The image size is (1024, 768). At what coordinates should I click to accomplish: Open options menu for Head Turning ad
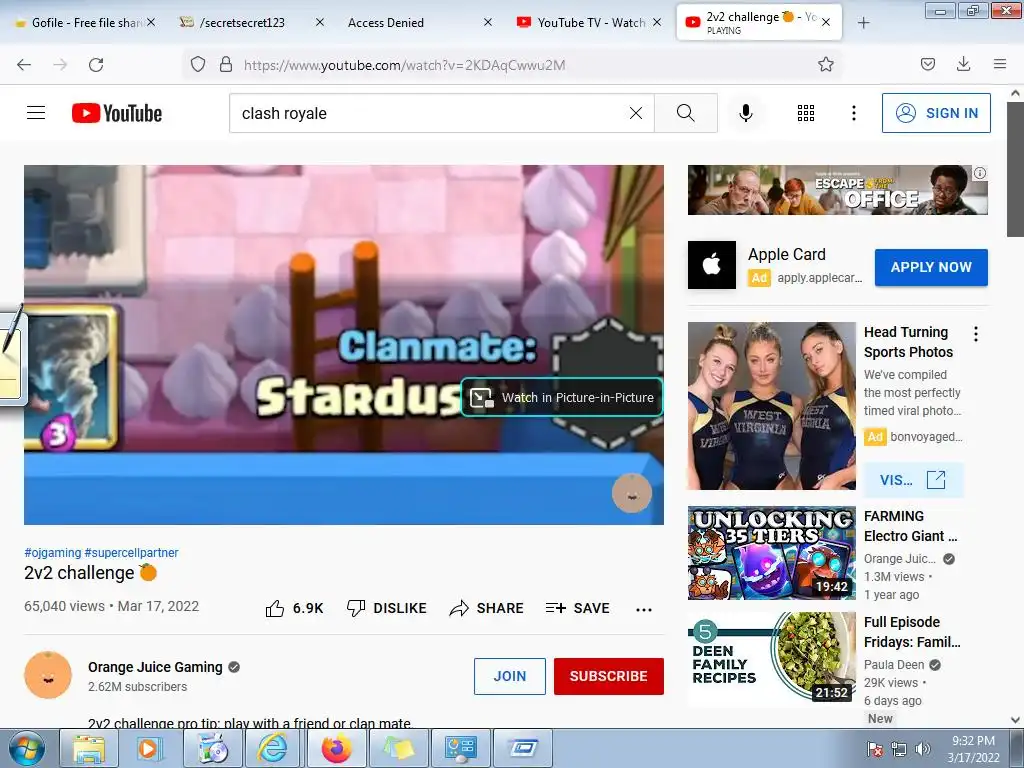pyautogui.click(x=976, y=334)
